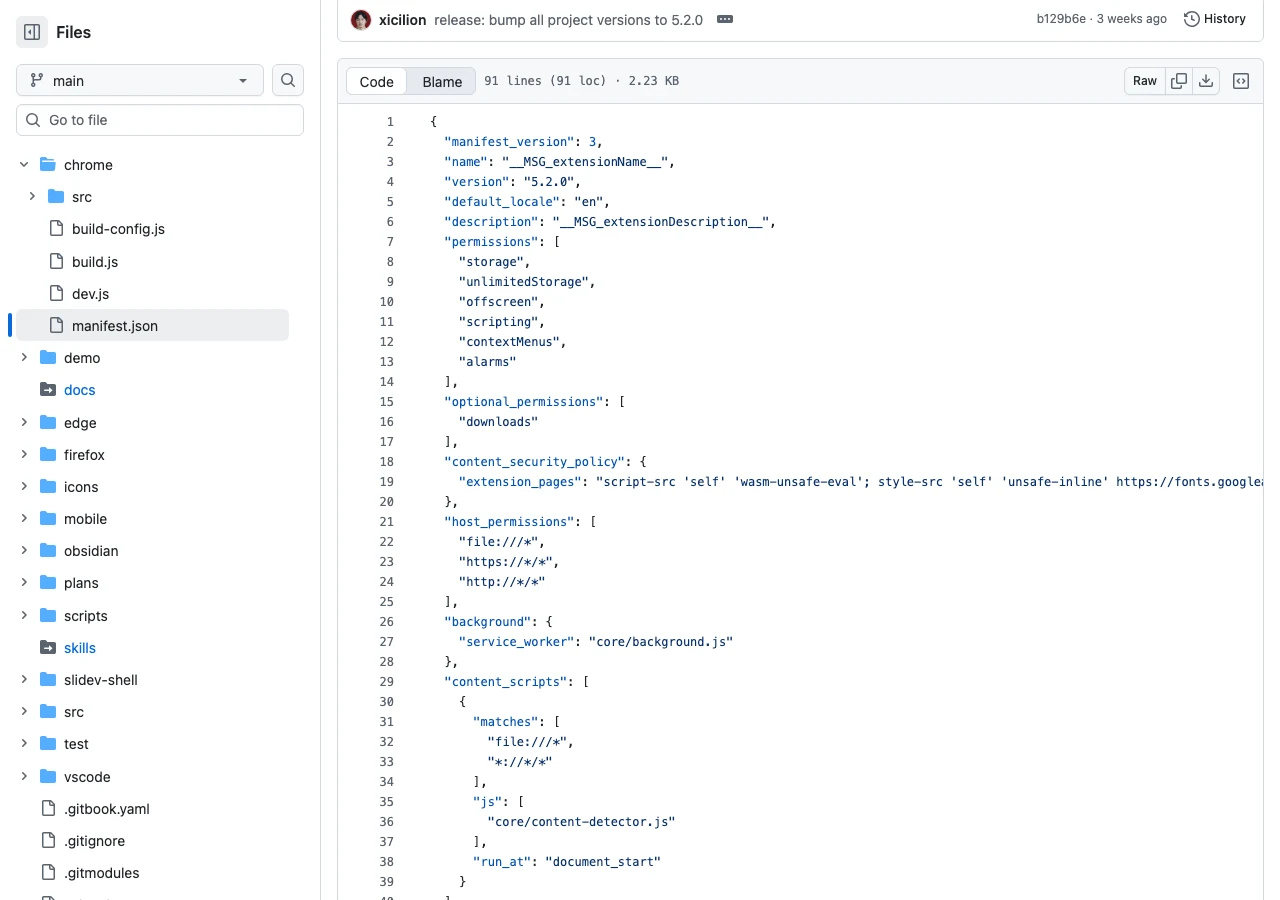
Task: Click the slidev-shell folder icon
Action: tap(48, 680)
